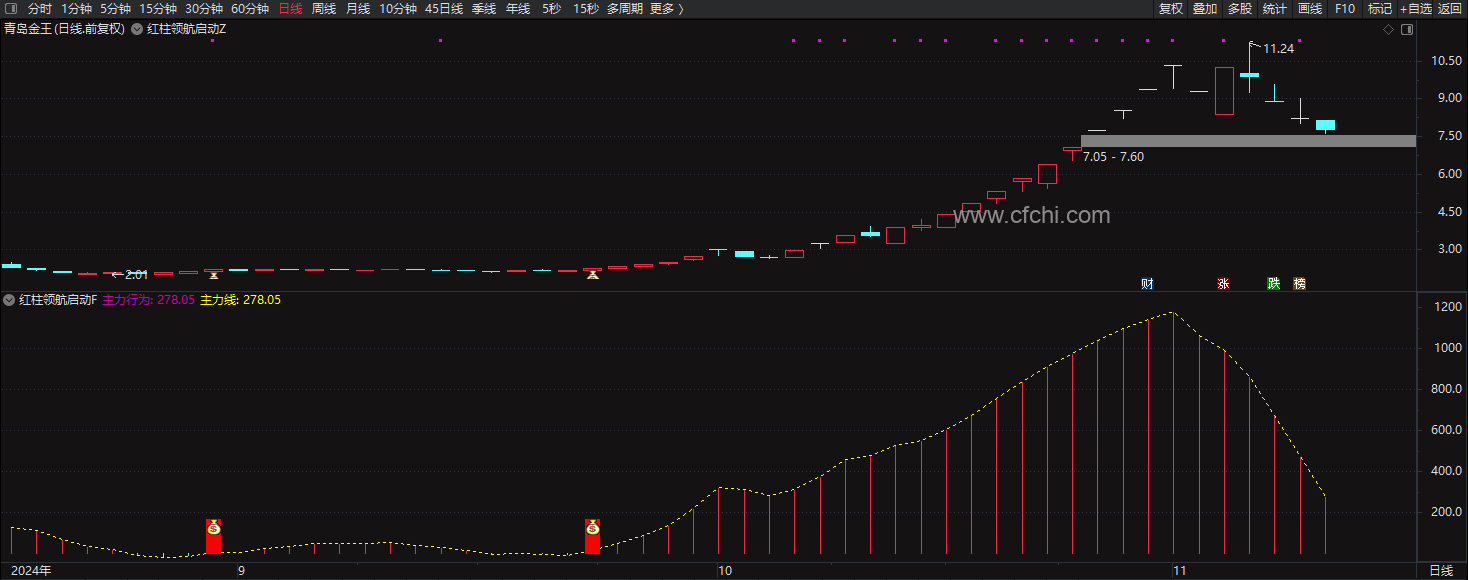Click the 2024年 date axis label
The width and height of the screenshot is (1468, 580).
(30, 571)
